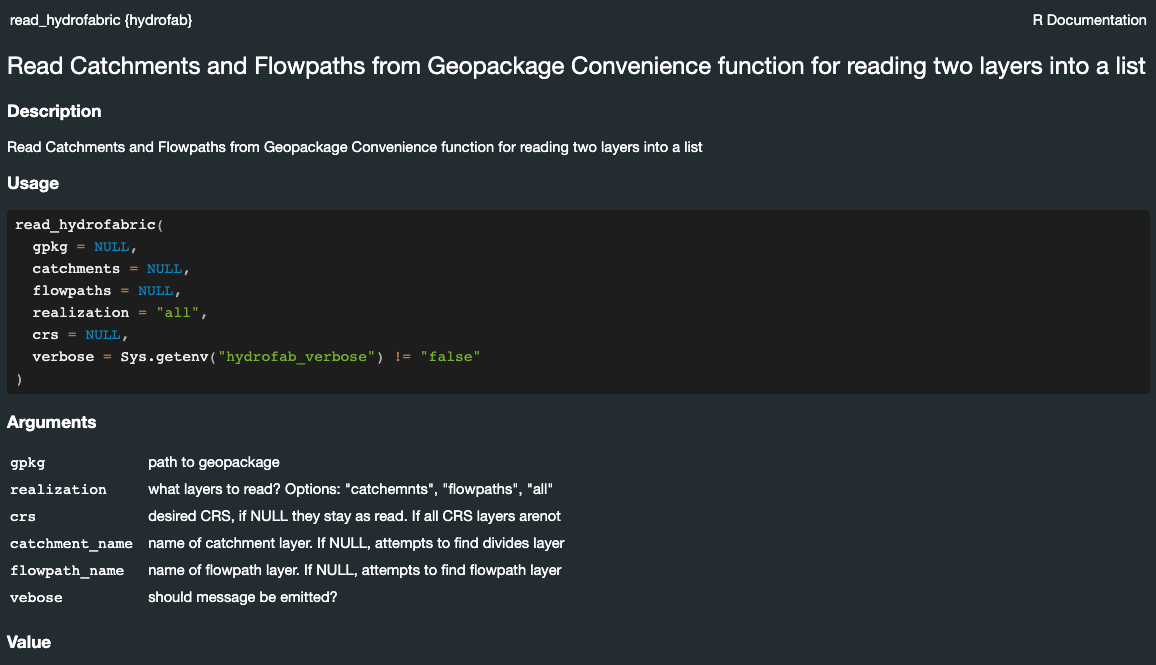The width and height of the screenshot is (1156, 665).
Task: Click the crs argument name in table
Action: 23,517
